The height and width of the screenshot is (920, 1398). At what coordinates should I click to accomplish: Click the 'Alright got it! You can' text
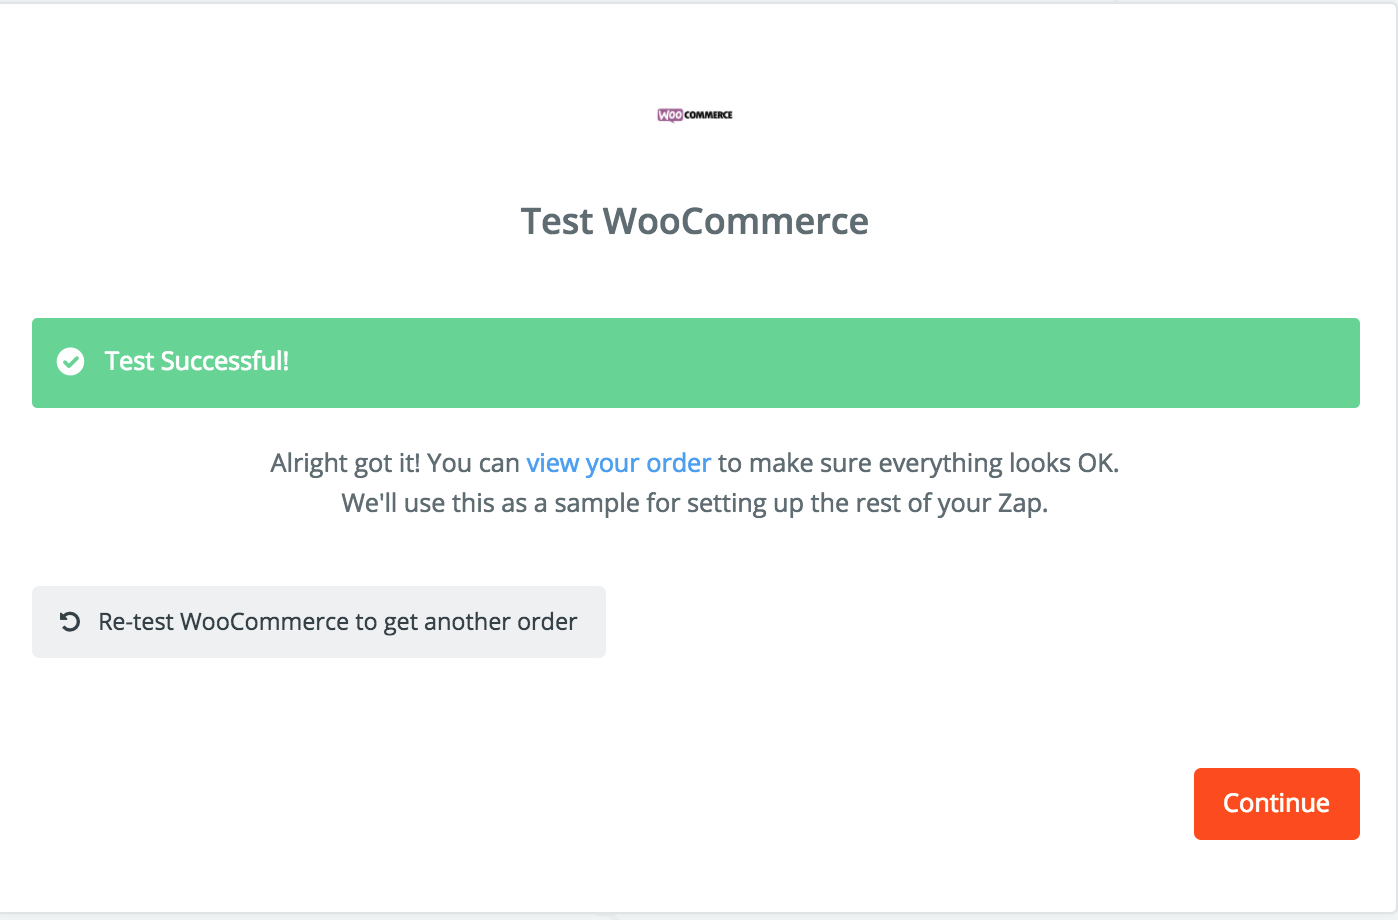394,463
